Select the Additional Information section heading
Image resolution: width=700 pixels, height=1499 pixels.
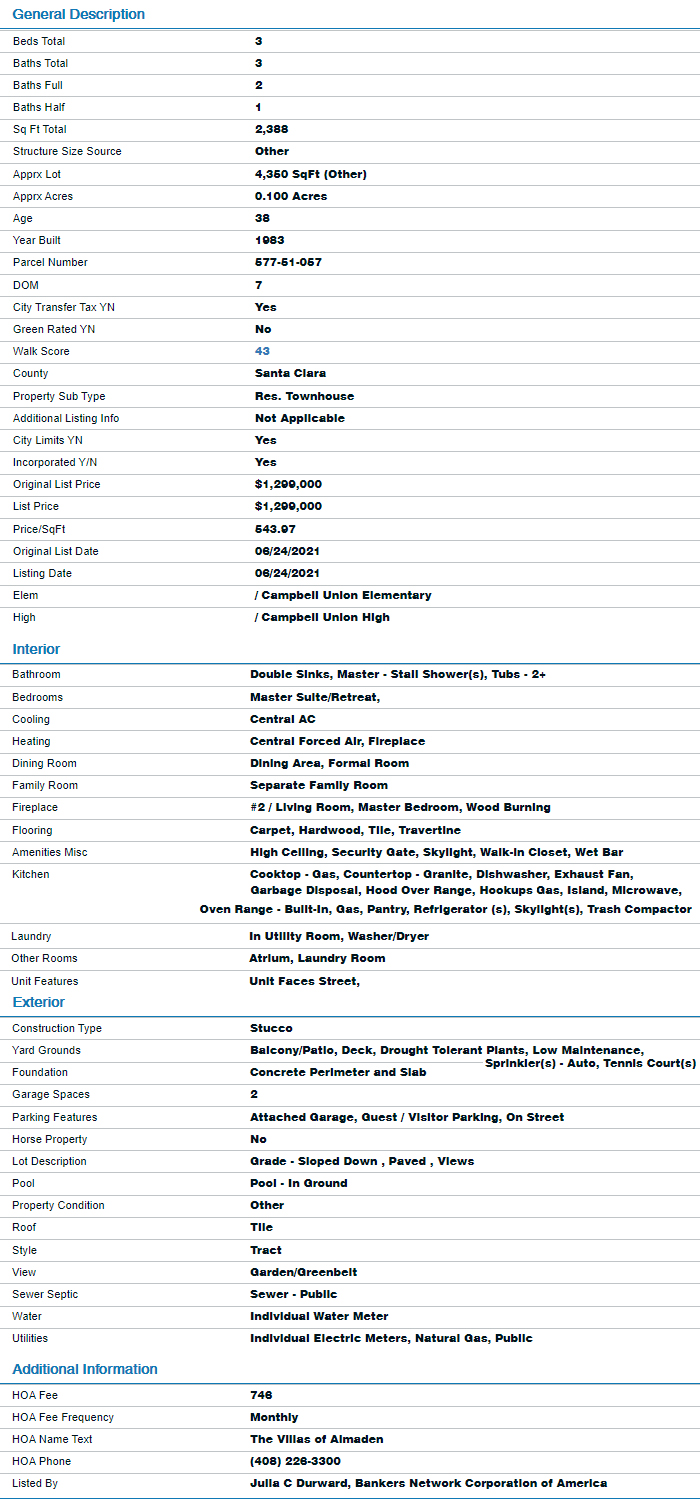(85, 1369)
